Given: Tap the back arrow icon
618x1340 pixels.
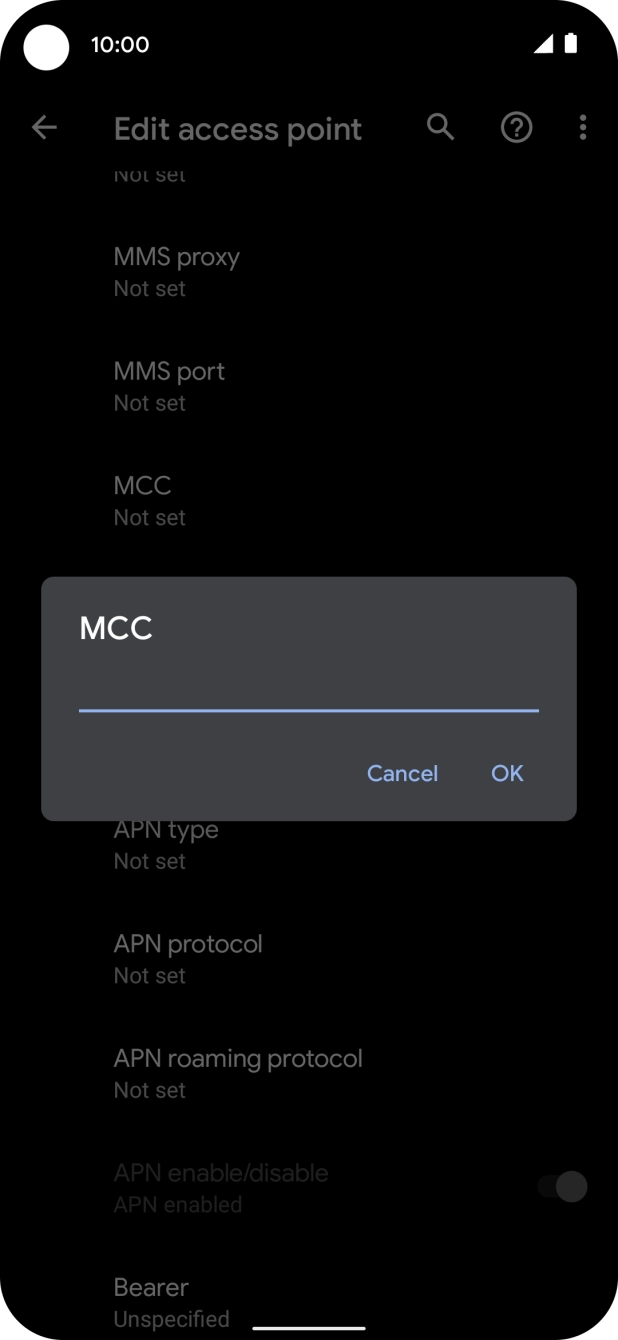Looking at the screenshot, I should point(44,128).
